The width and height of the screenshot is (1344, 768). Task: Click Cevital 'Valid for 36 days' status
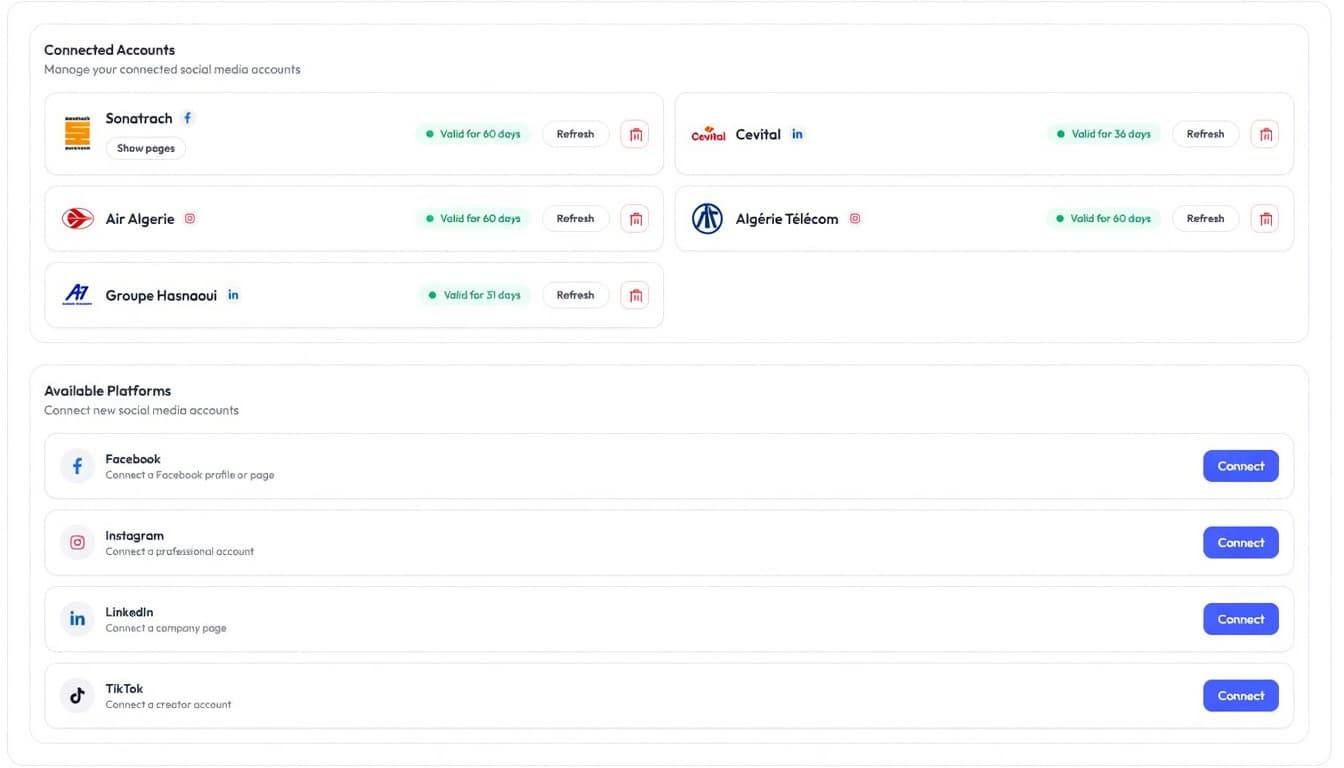point(1104,134)
